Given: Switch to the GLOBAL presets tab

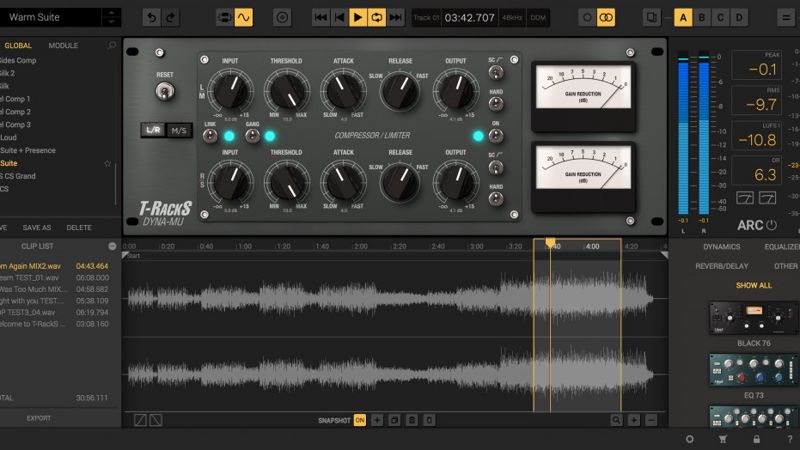Looking at the screenshot, I should pyautogui.click(x=18, y=45).
